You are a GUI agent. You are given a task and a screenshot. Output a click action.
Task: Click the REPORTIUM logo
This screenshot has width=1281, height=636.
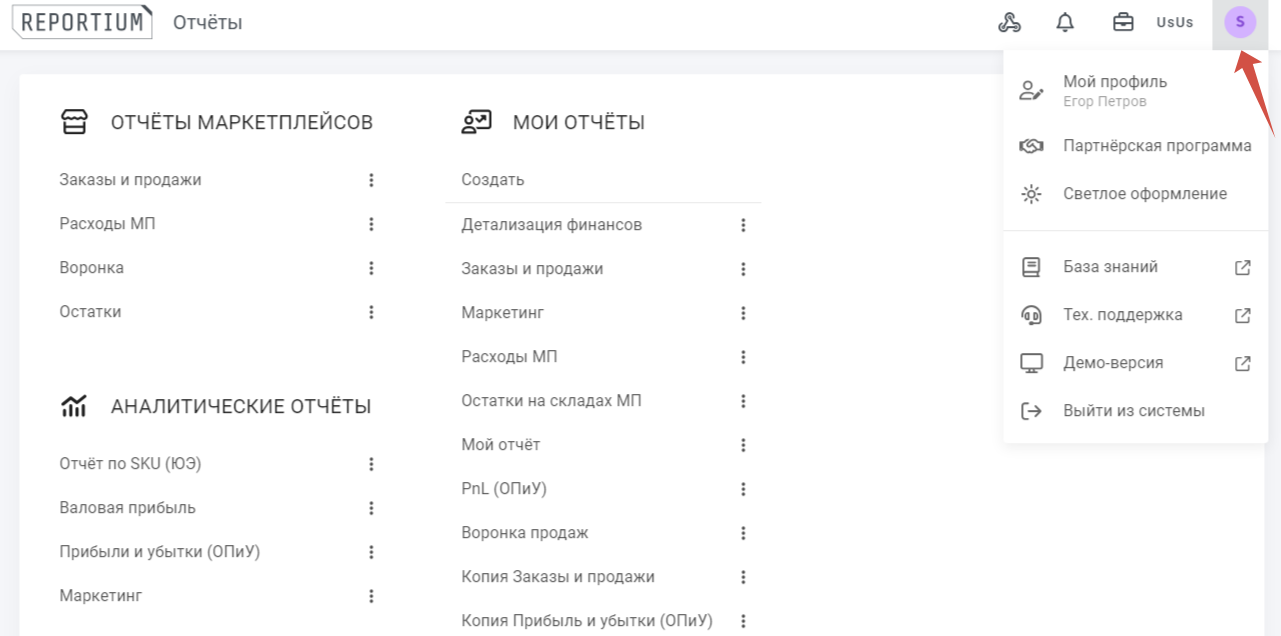82,22
